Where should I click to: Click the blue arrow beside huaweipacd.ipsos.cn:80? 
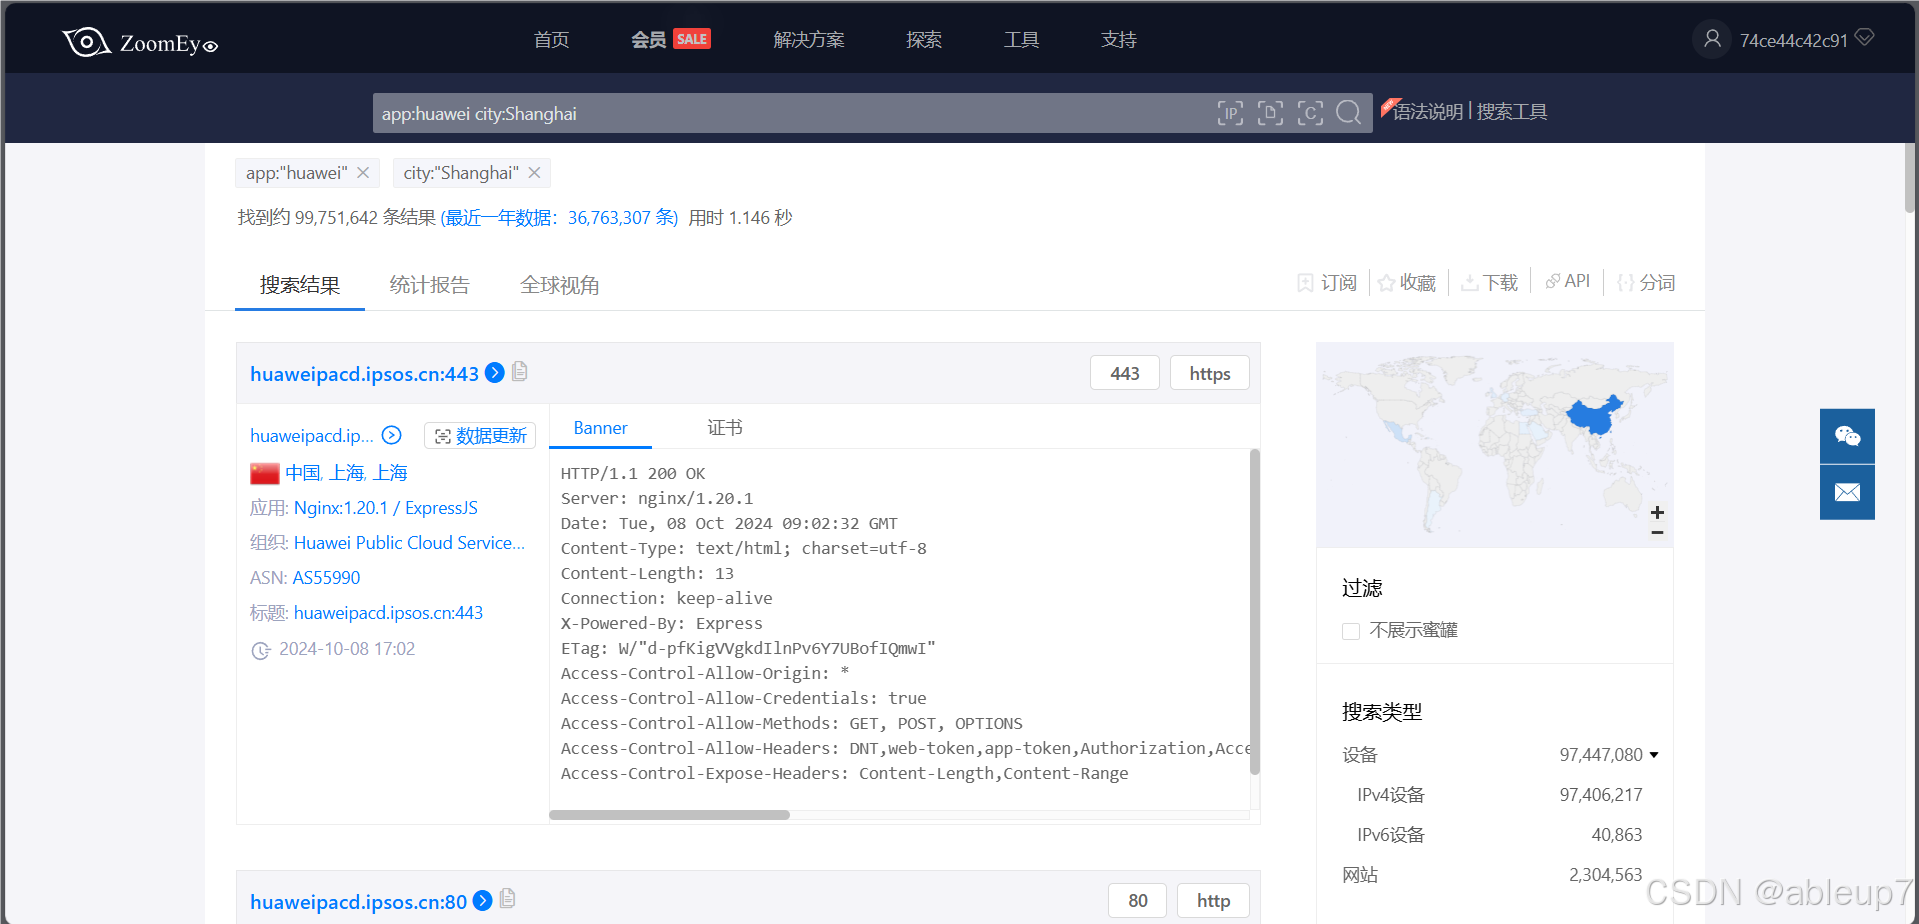(482, 900)
